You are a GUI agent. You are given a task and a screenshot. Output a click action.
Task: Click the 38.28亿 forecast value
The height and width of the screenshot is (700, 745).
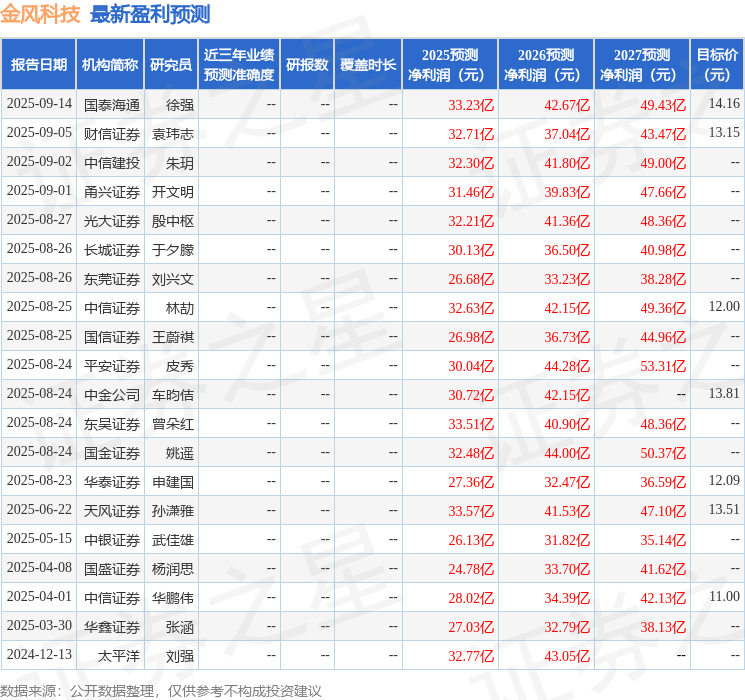pos(663,279)
